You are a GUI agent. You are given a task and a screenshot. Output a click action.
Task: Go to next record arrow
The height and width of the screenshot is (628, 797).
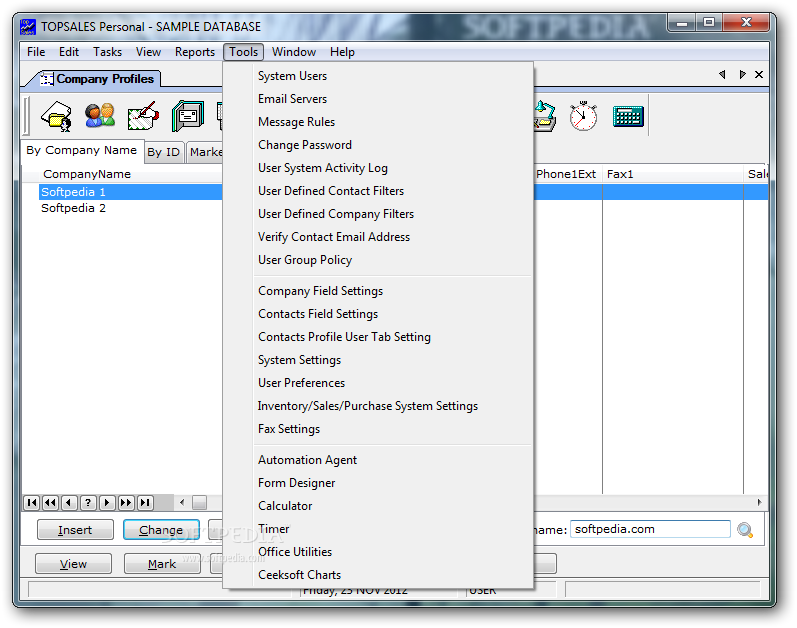click(107, 503)
